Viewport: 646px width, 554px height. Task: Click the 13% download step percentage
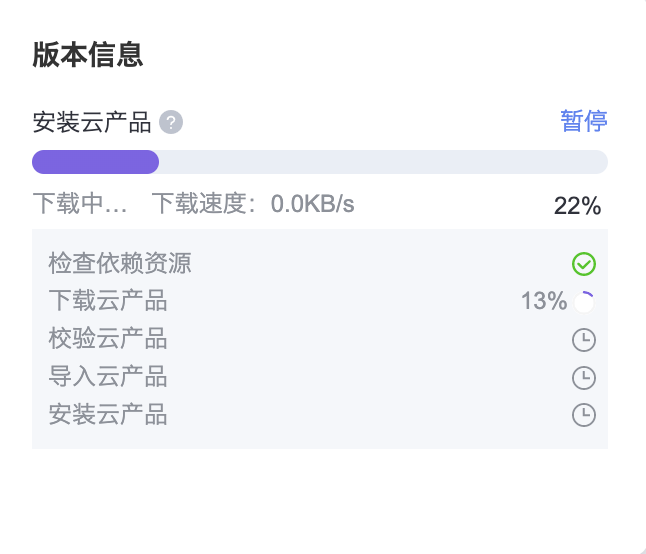(543, 301)
